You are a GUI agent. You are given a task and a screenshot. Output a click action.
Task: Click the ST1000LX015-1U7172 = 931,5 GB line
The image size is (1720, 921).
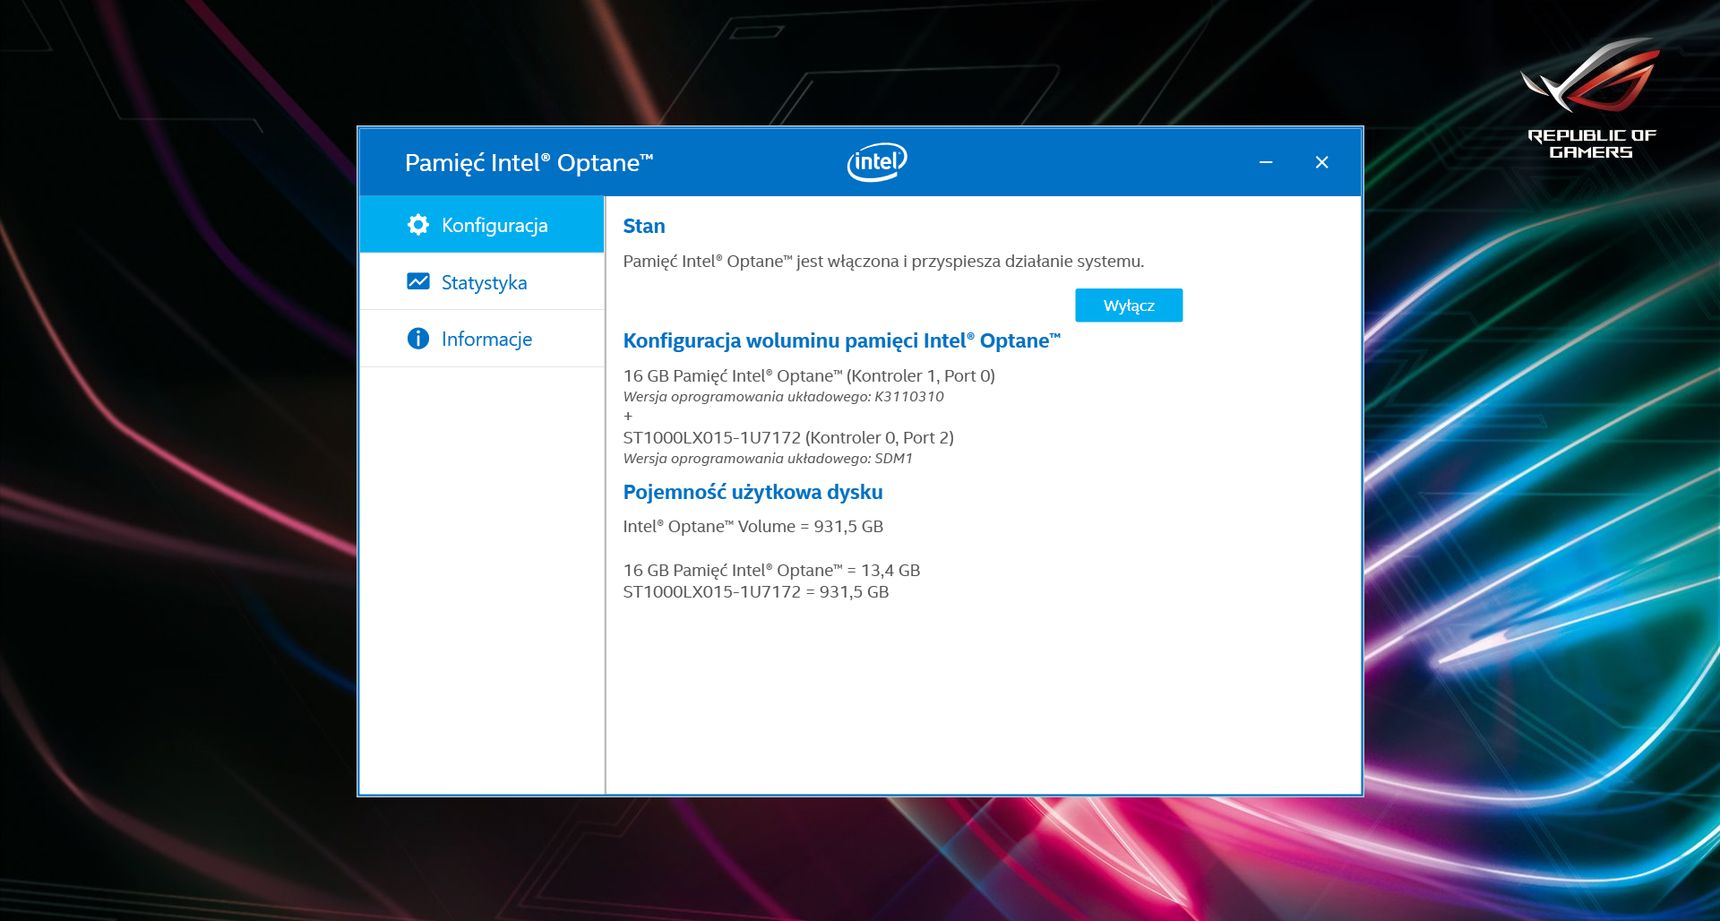pos(756,592)
